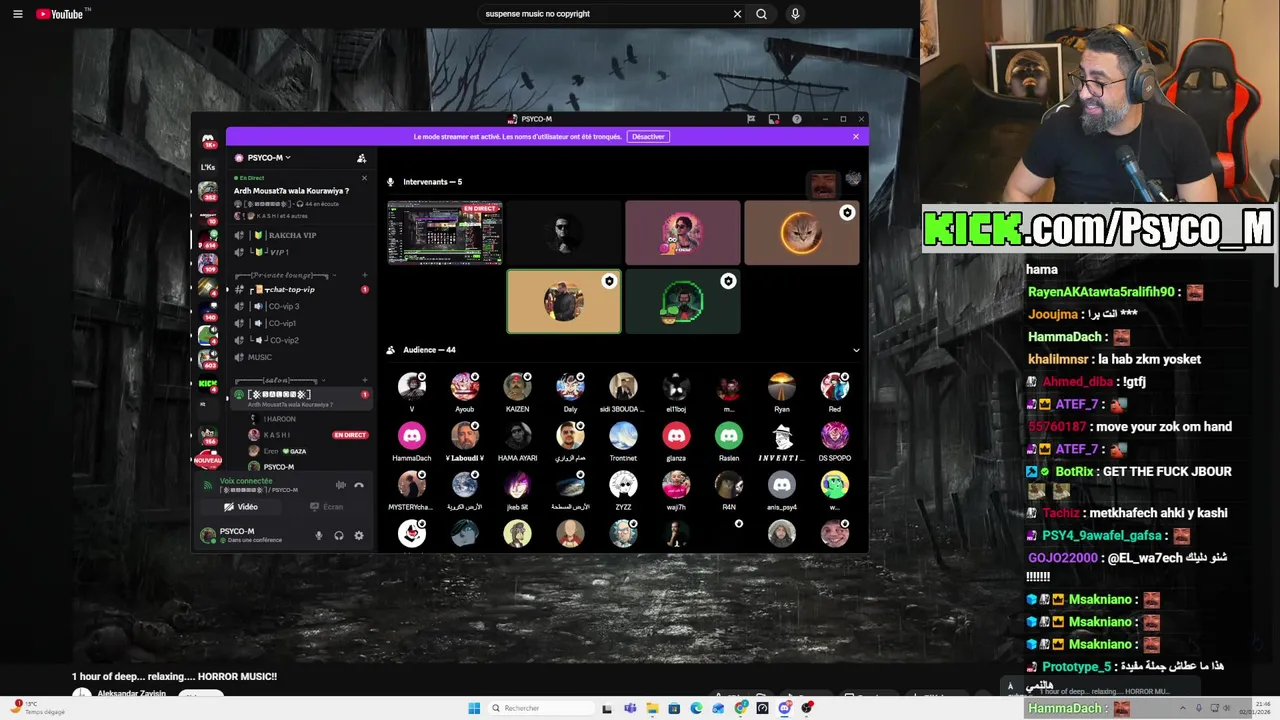Disconnect from voice with the hang-up icon
Viewport: 1280px width, 720px height.
pos(359,485)
